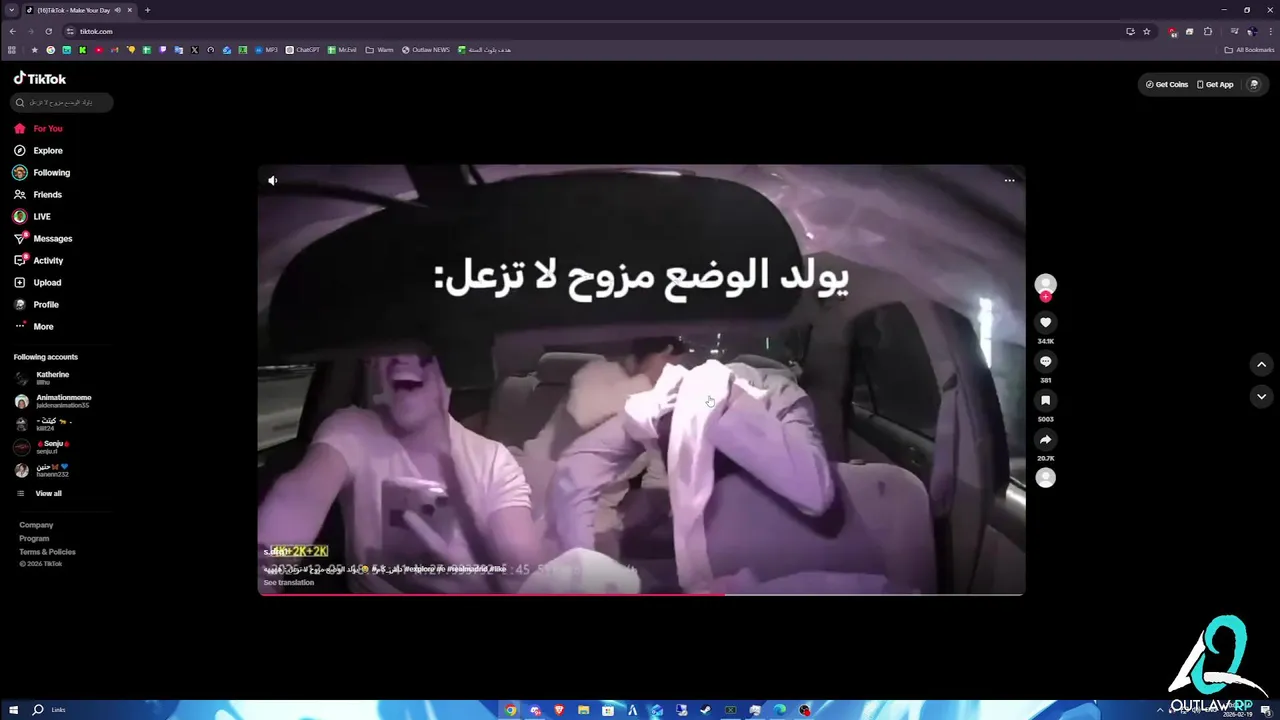Open the LIVE section

click(32, 216)
